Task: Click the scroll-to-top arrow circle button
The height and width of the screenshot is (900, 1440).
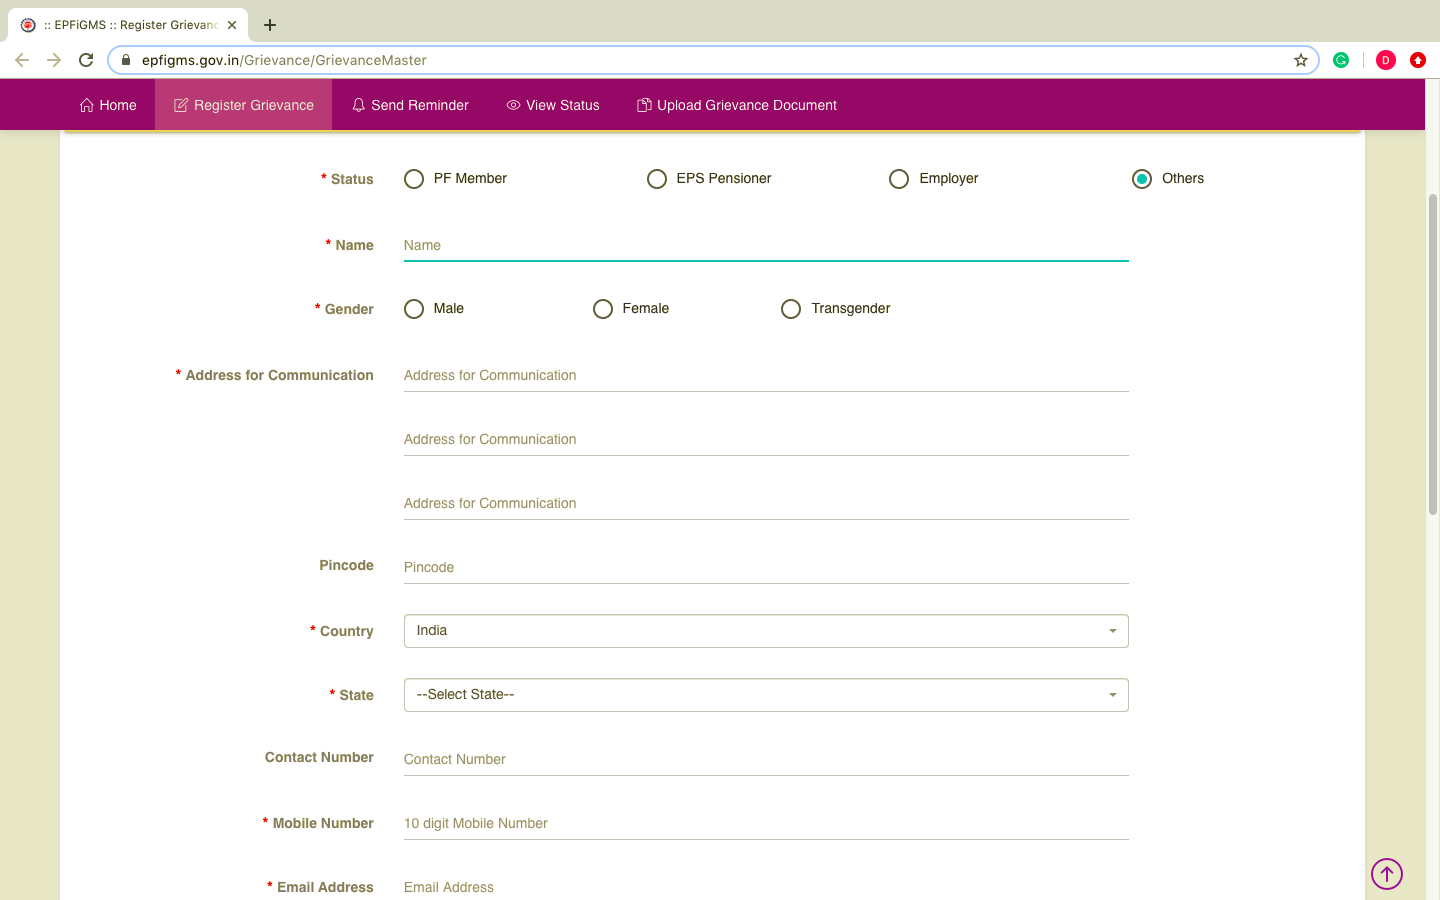Action: tap(1387, 874)
